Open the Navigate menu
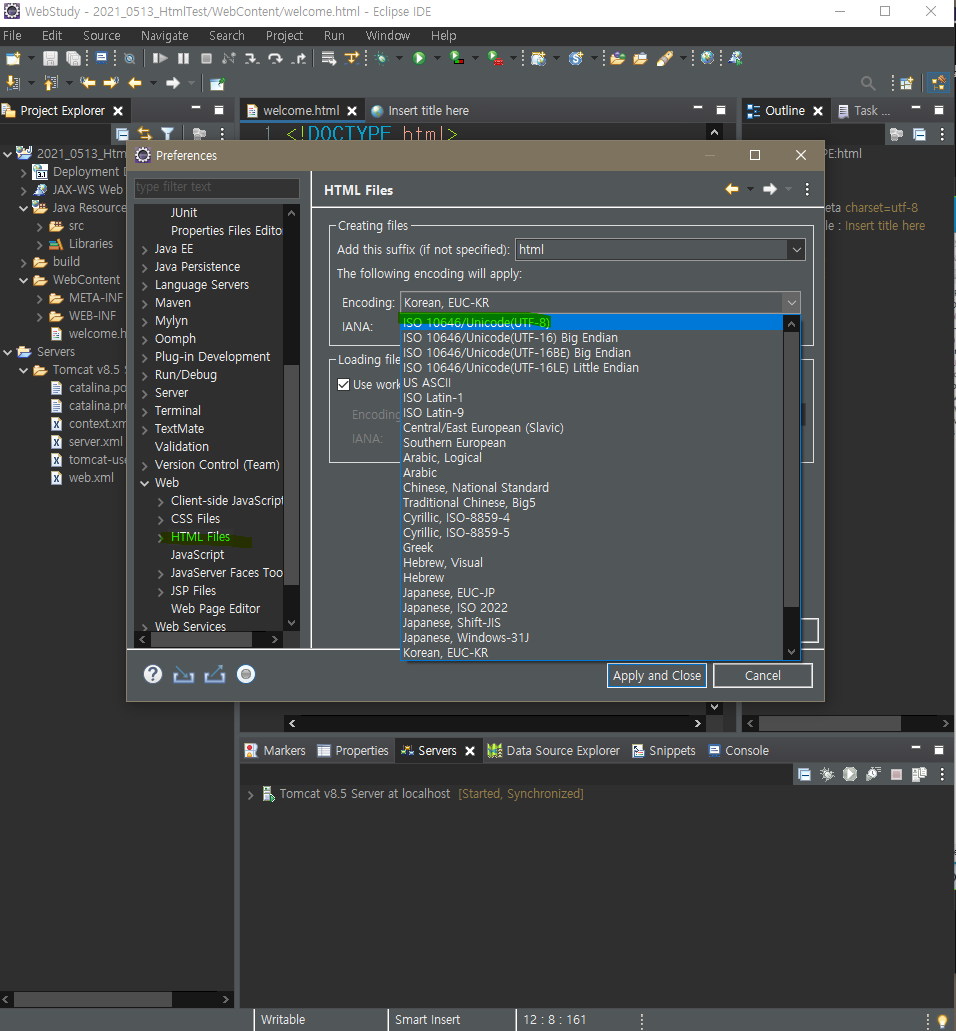 coord(164,36)
